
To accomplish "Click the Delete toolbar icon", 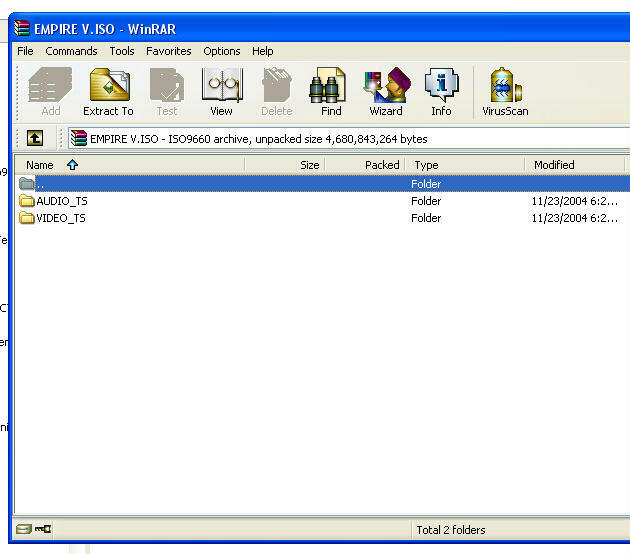I will click(276, 84).
